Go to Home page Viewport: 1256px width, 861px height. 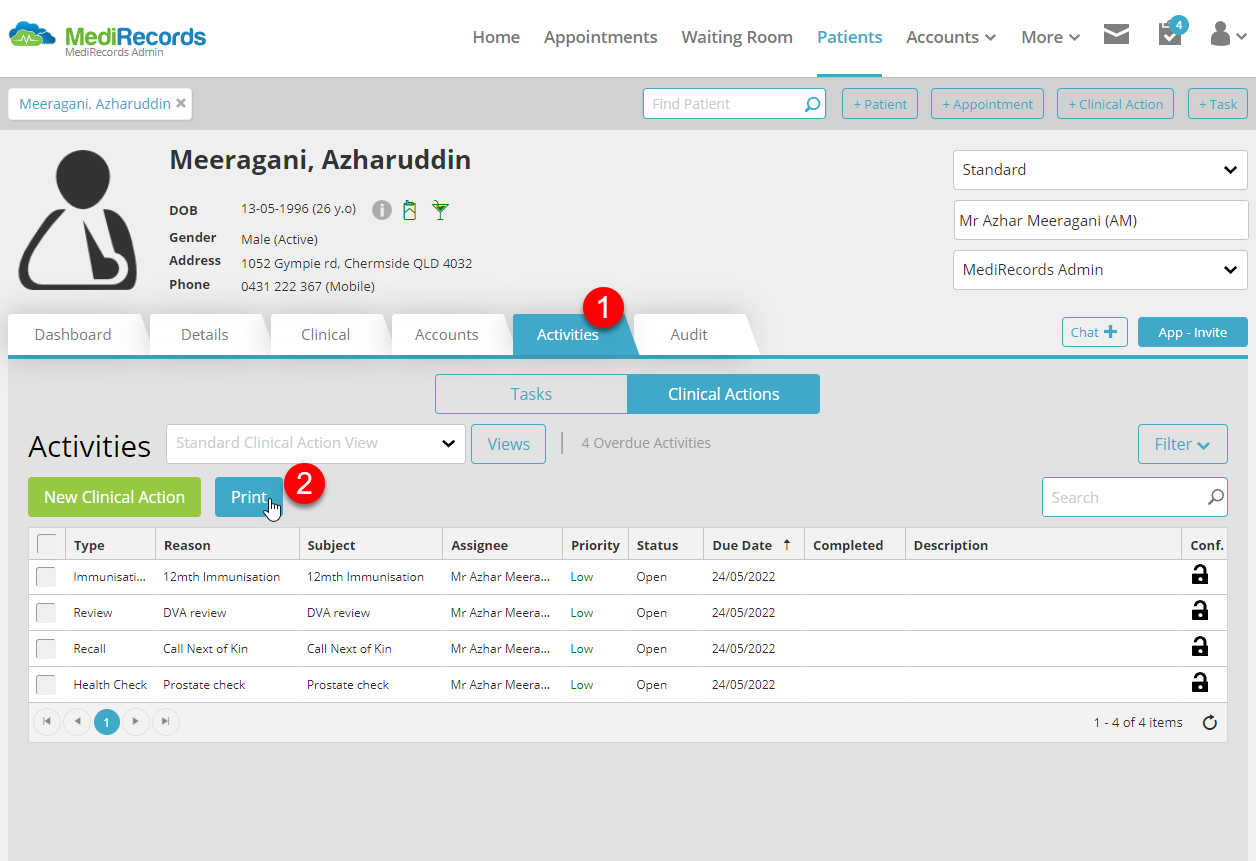click(496, 37)
